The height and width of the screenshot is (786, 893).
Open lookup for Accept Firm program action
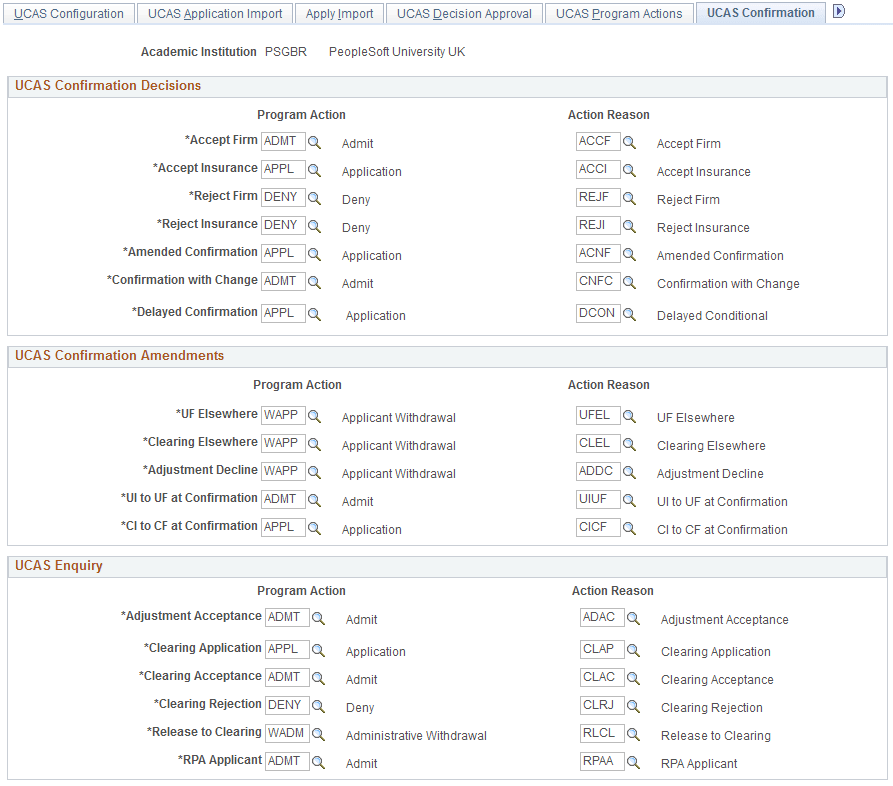coord(315,141)
